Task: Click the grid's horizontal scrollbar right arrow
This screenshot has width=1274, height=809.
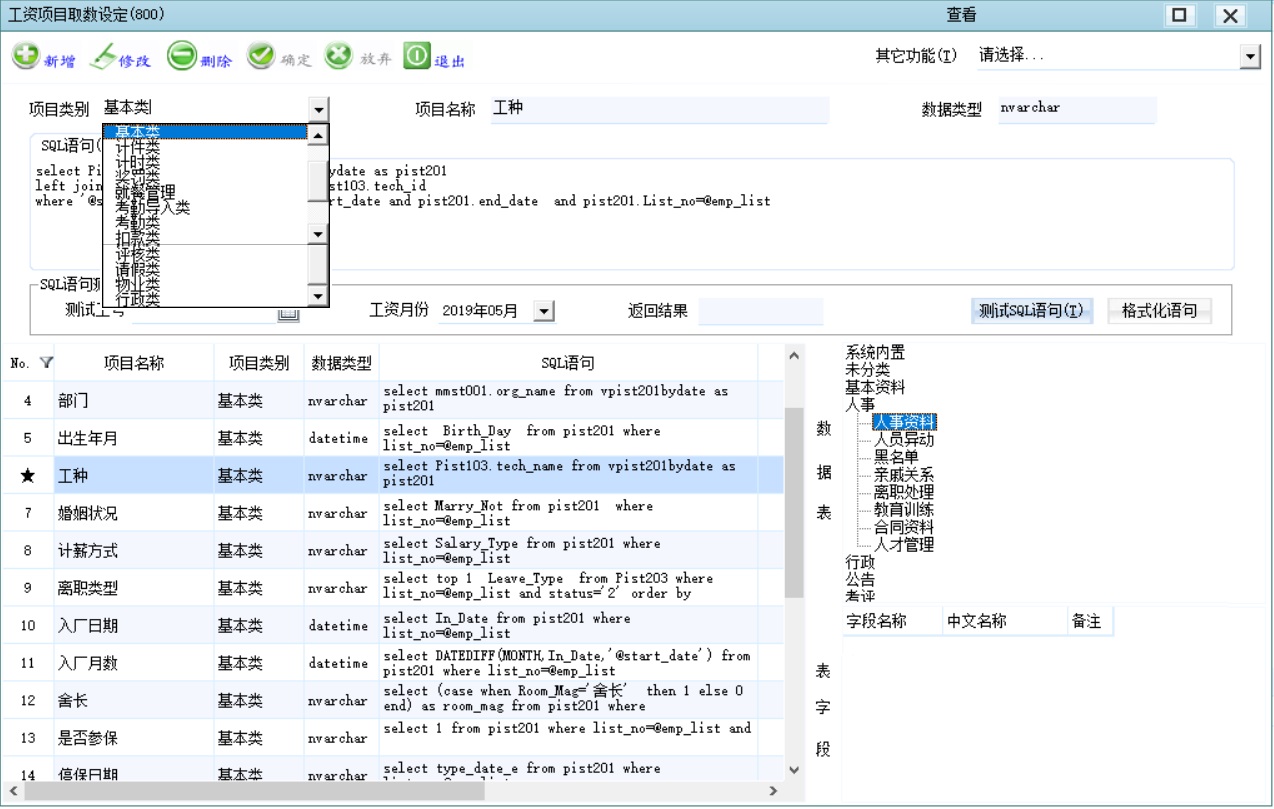Action: (773, 790)
